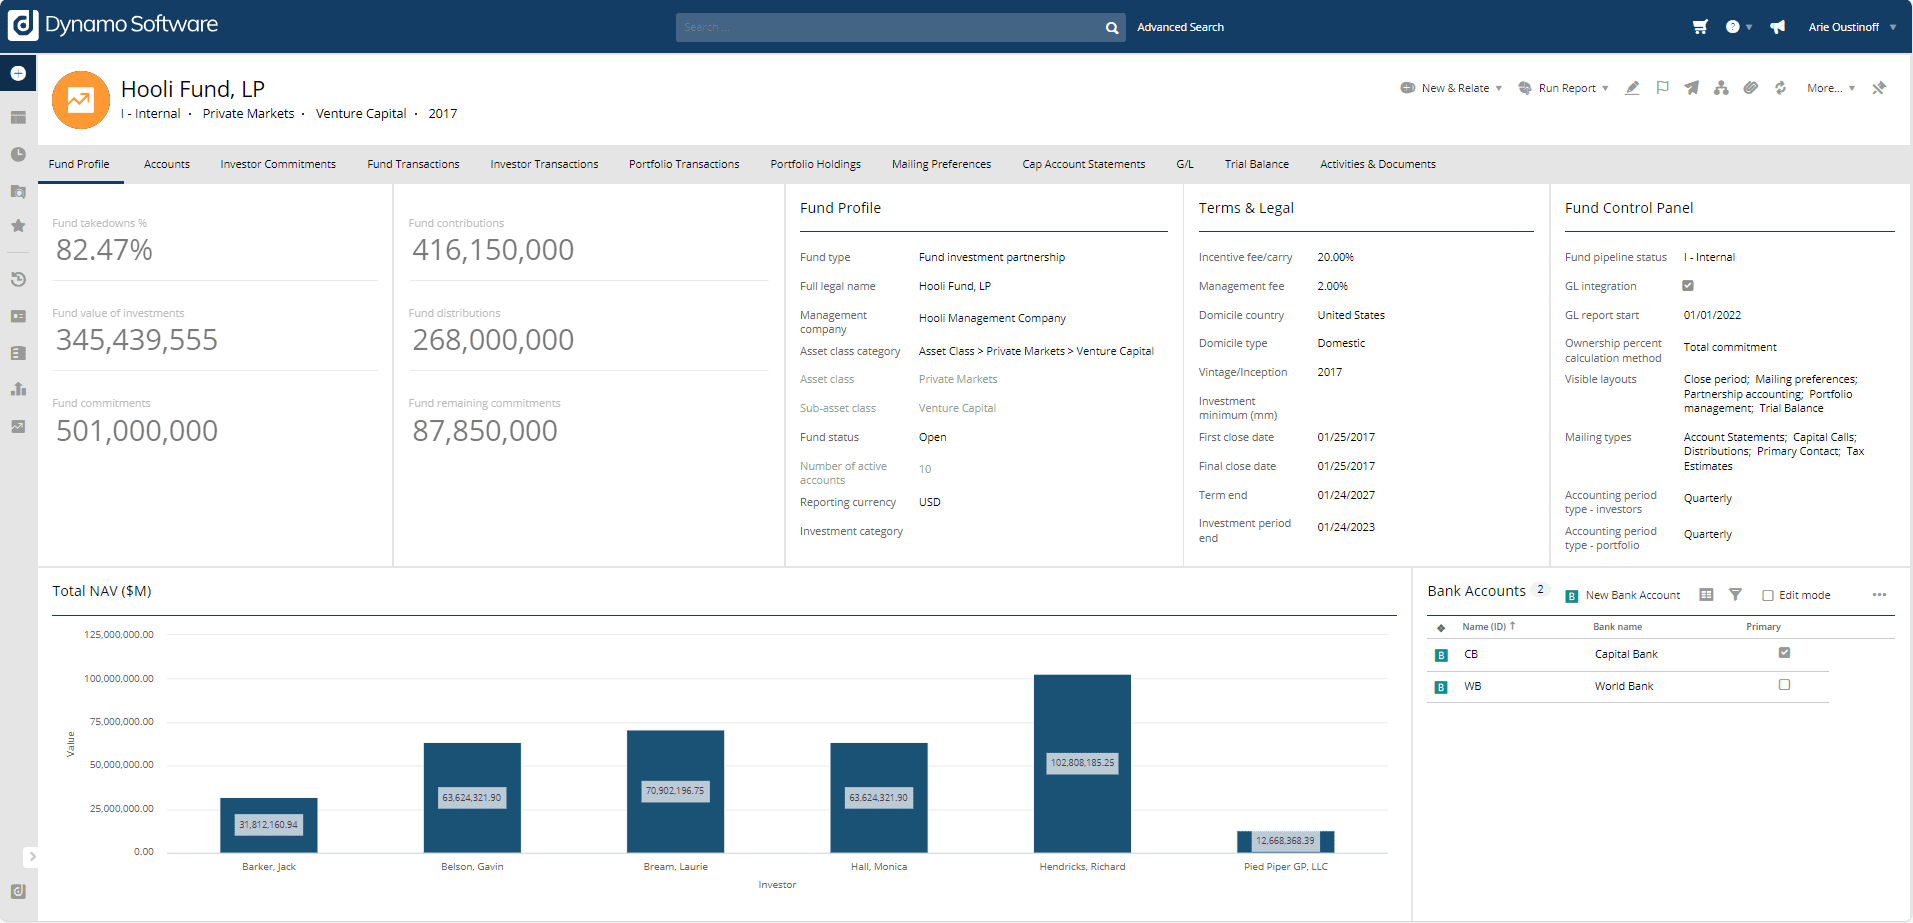Screen dimensions: 1913x923
Task: Switch to the Portfolio Holdings tab
Action: [x=815, y=164]
